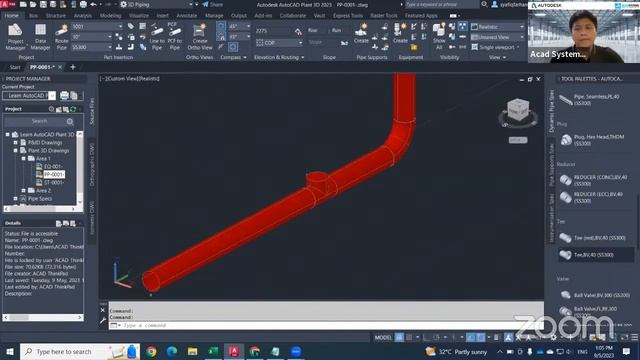The width and height of the screenshot is (640, 360).
Task: Click refresh icon in Project panel header
Action: (x=73, y=109)
